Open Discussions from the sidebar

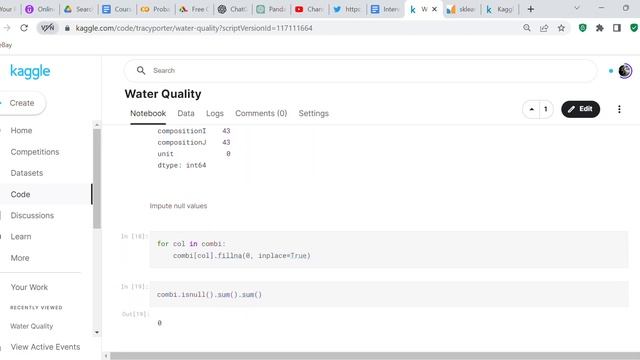pyautogui.click(x=32, y=216)
